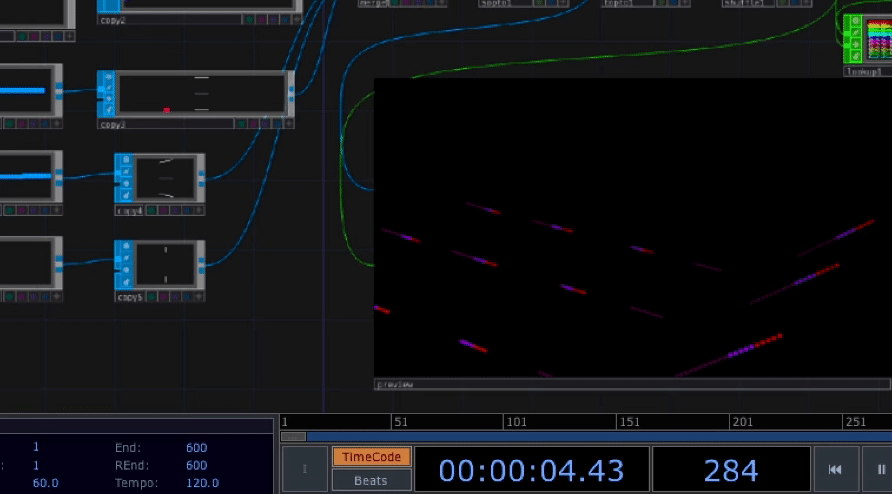Viewport: 892px width, 494px height.
Task: Switch timeline display to Beats
Action: [x=371, y=480]
